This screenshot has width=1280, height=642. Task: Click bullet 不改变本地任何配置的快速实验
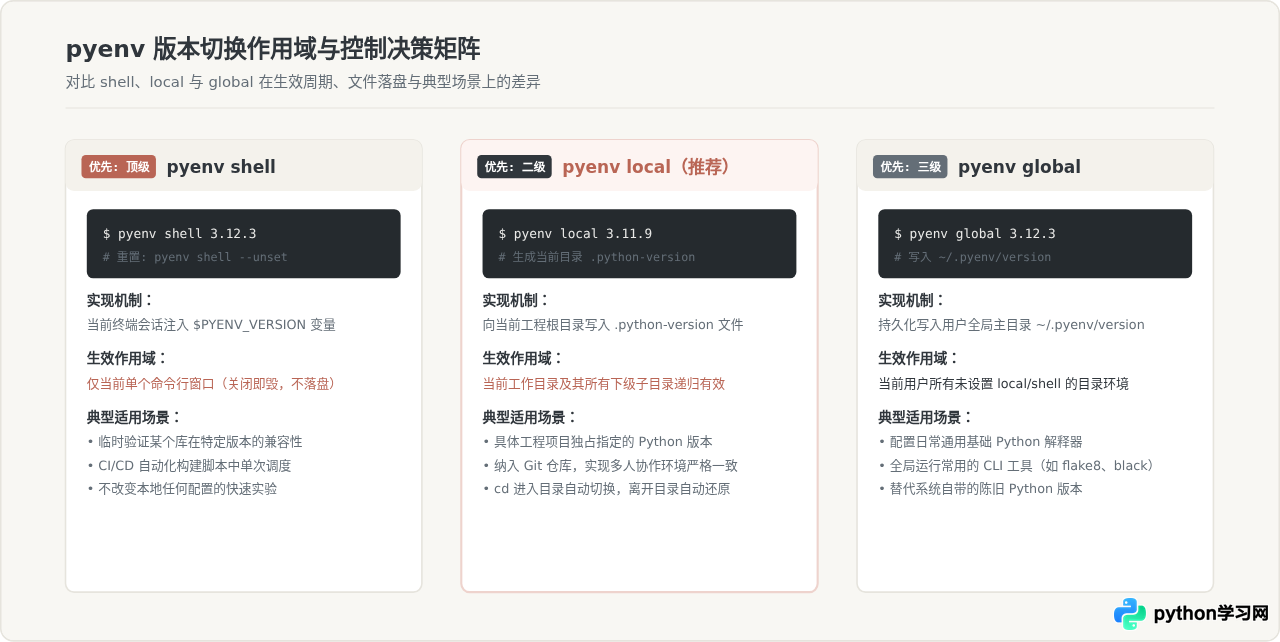(182, 489)
